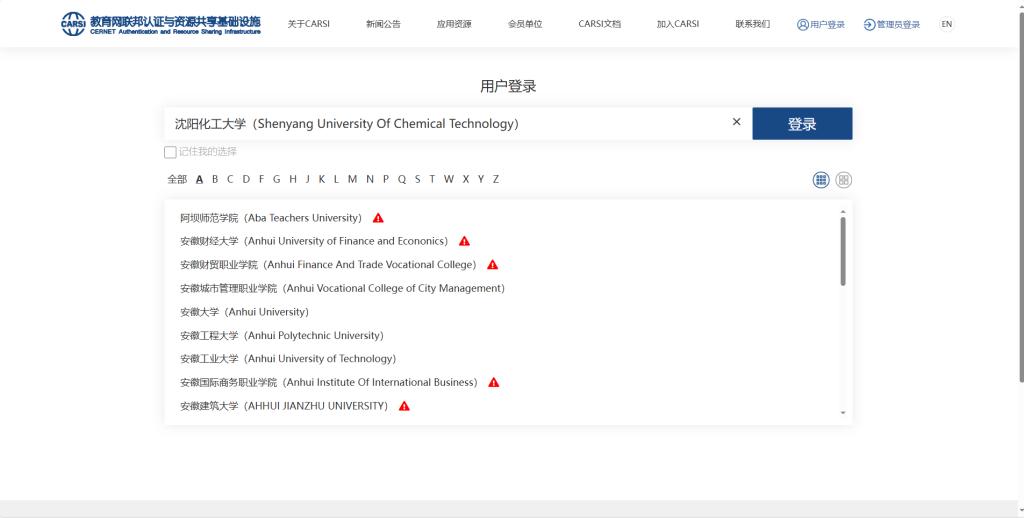Filter universities by letter S
Viewport: 1024px width, 518px height.
pos(417,179)
